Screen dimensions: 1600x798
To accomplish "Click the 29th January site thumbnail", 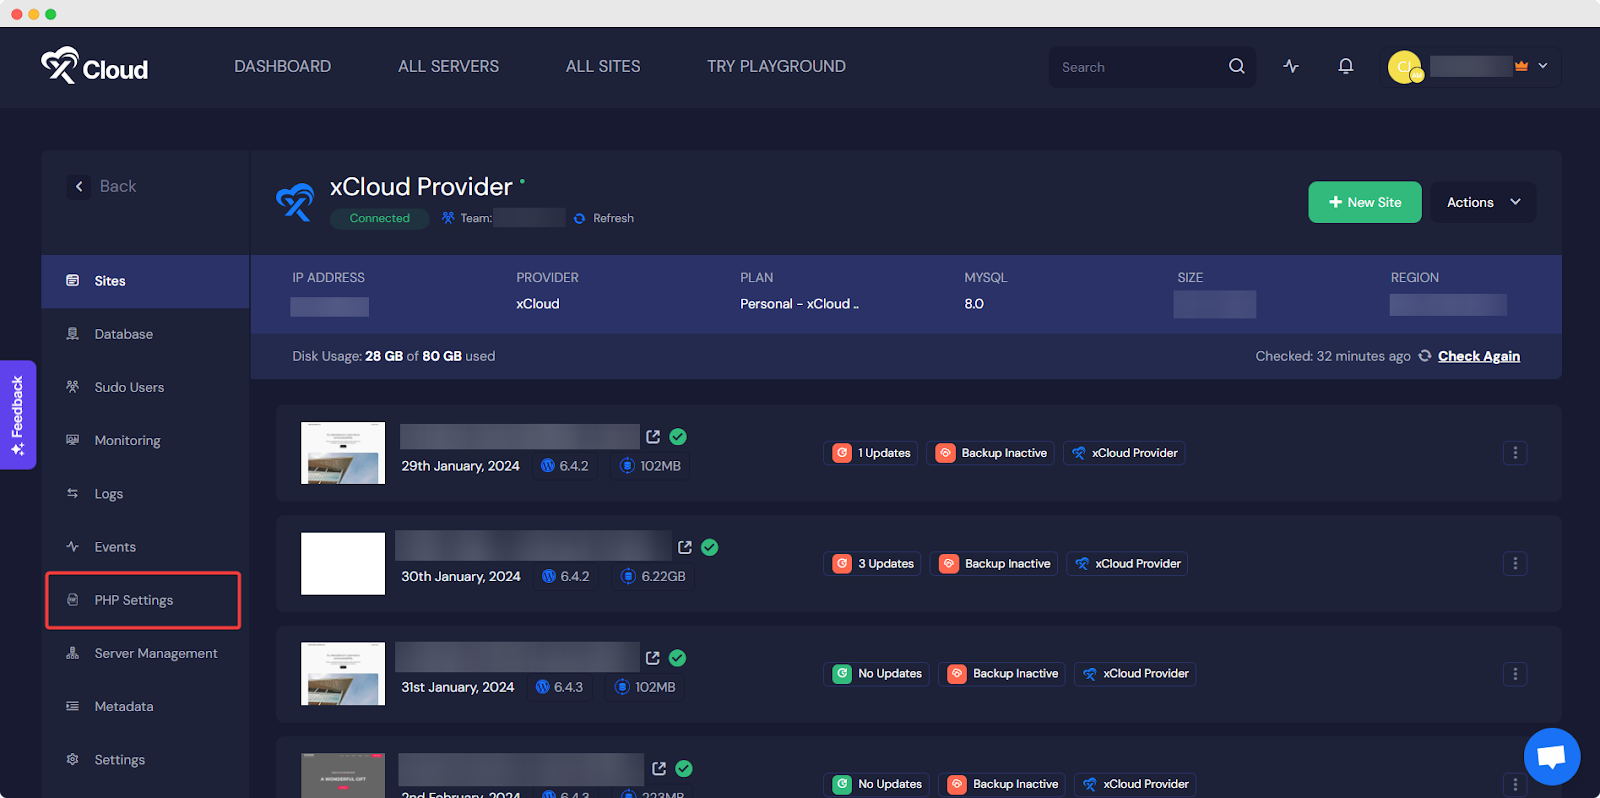I will tap(343, 453).
